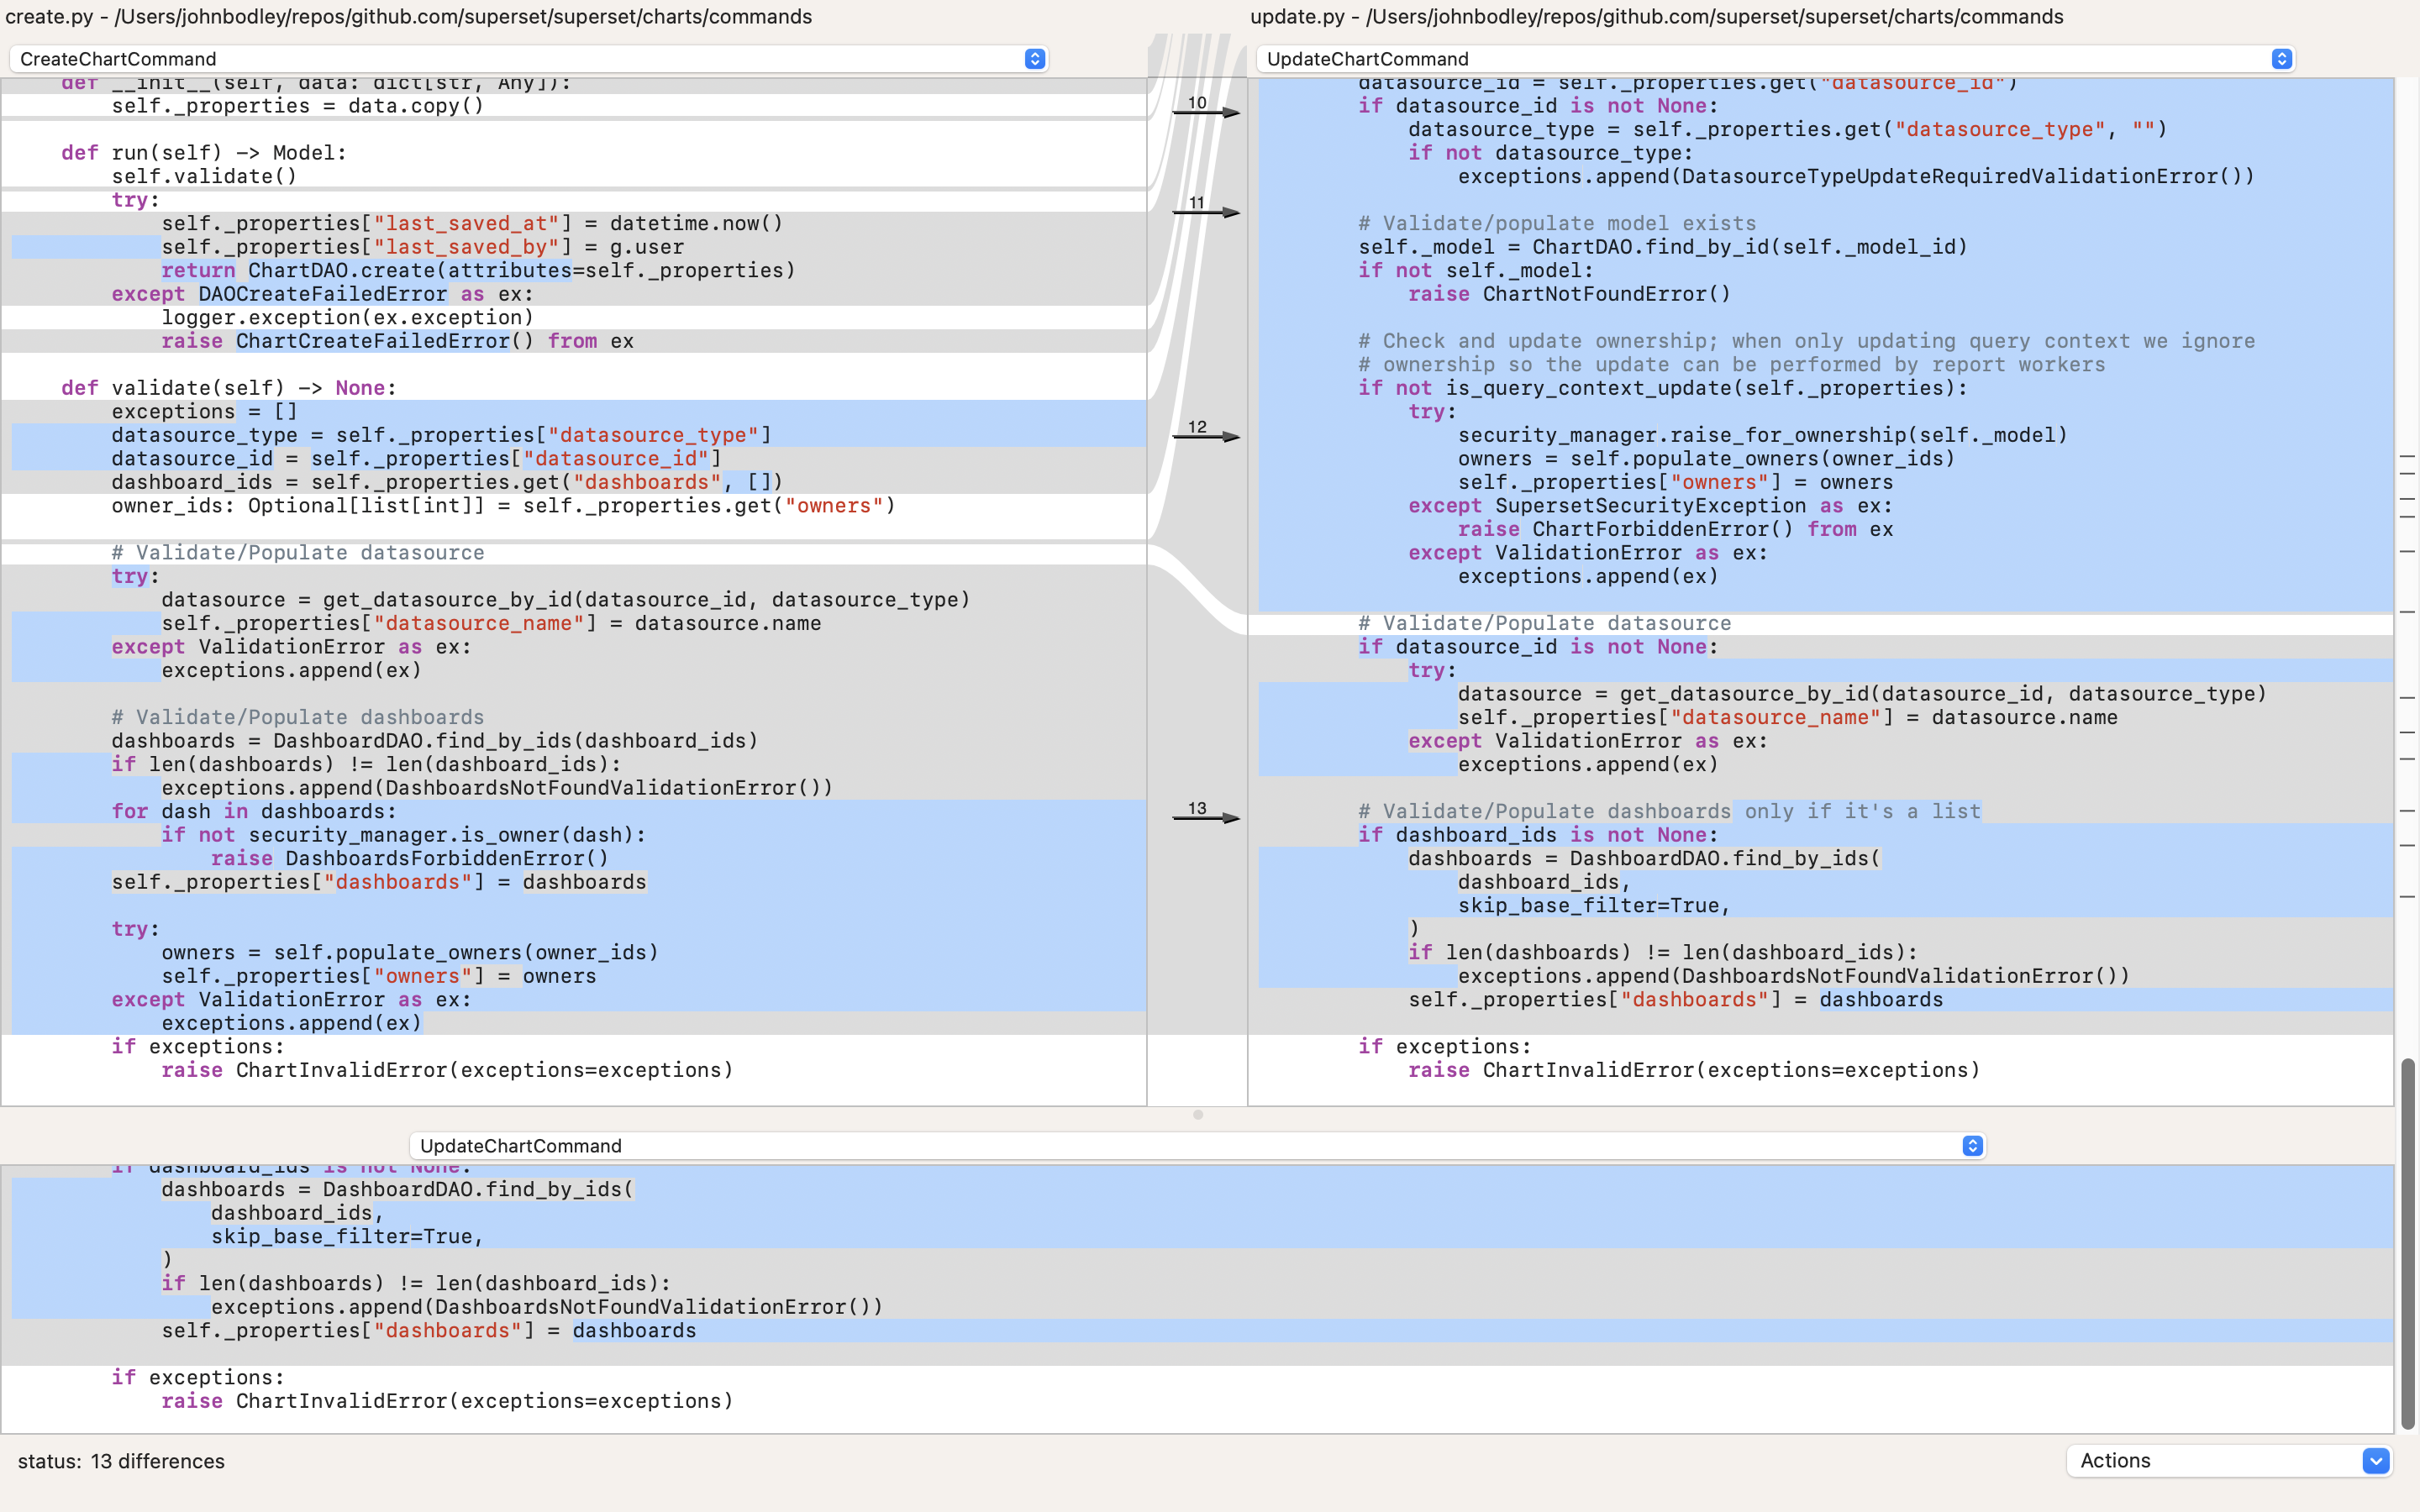
Task: Click the stepper arrows on the CreateChartCommand selector
Action: 1035,58
